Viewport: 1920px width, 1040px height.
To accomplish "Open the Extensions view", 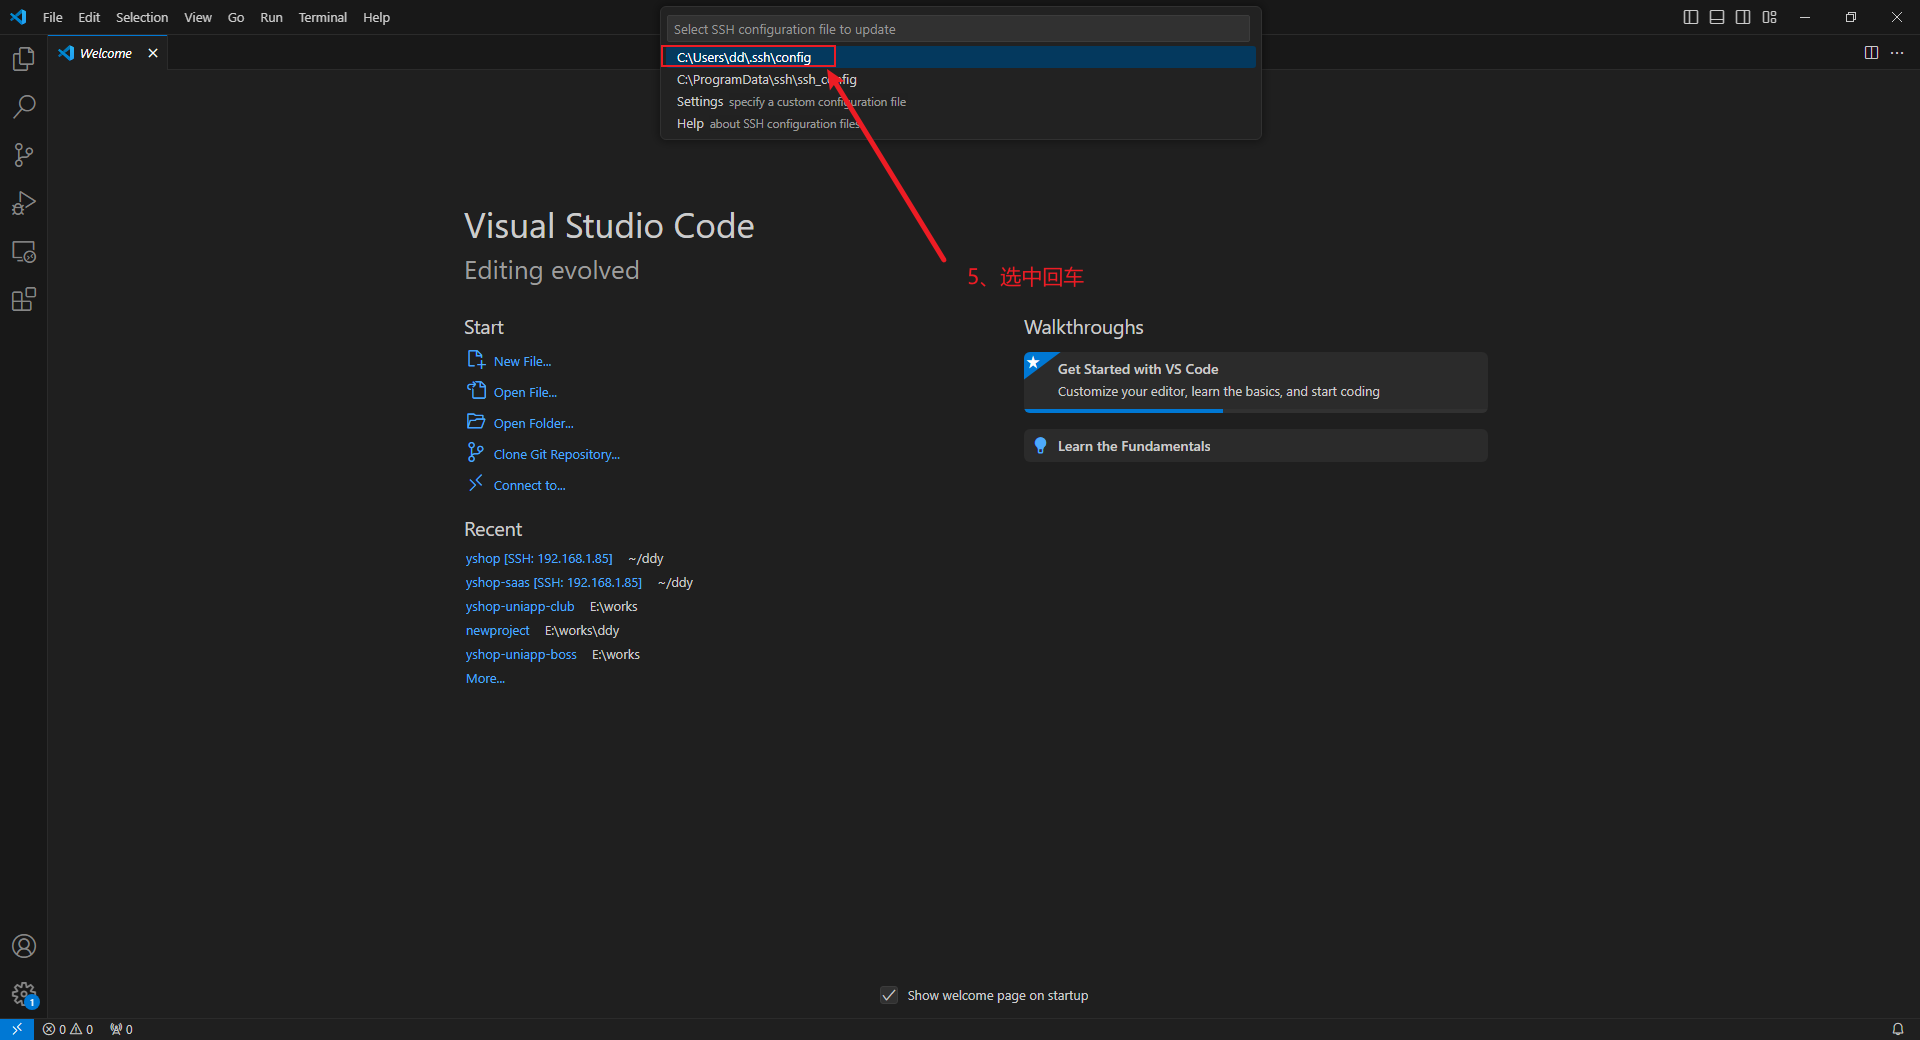I will click(x=24, y=299).
